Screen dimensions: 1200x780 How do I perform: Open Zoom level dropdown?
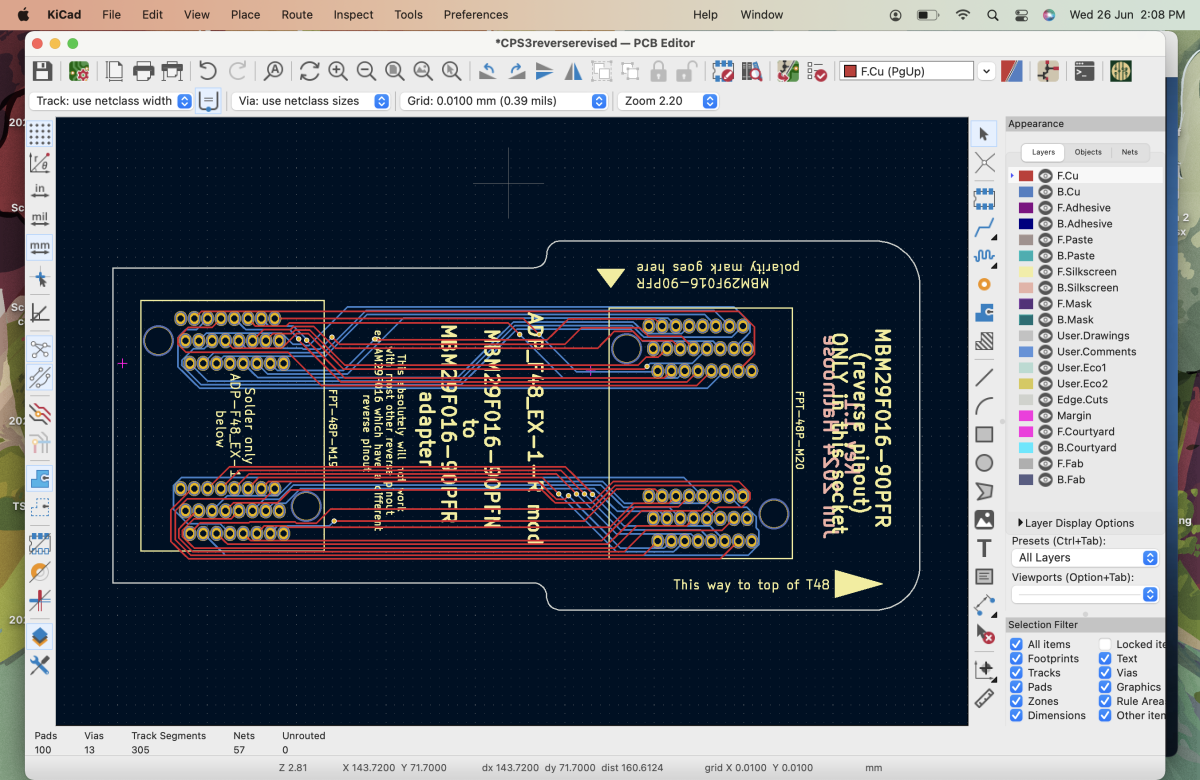667,101
